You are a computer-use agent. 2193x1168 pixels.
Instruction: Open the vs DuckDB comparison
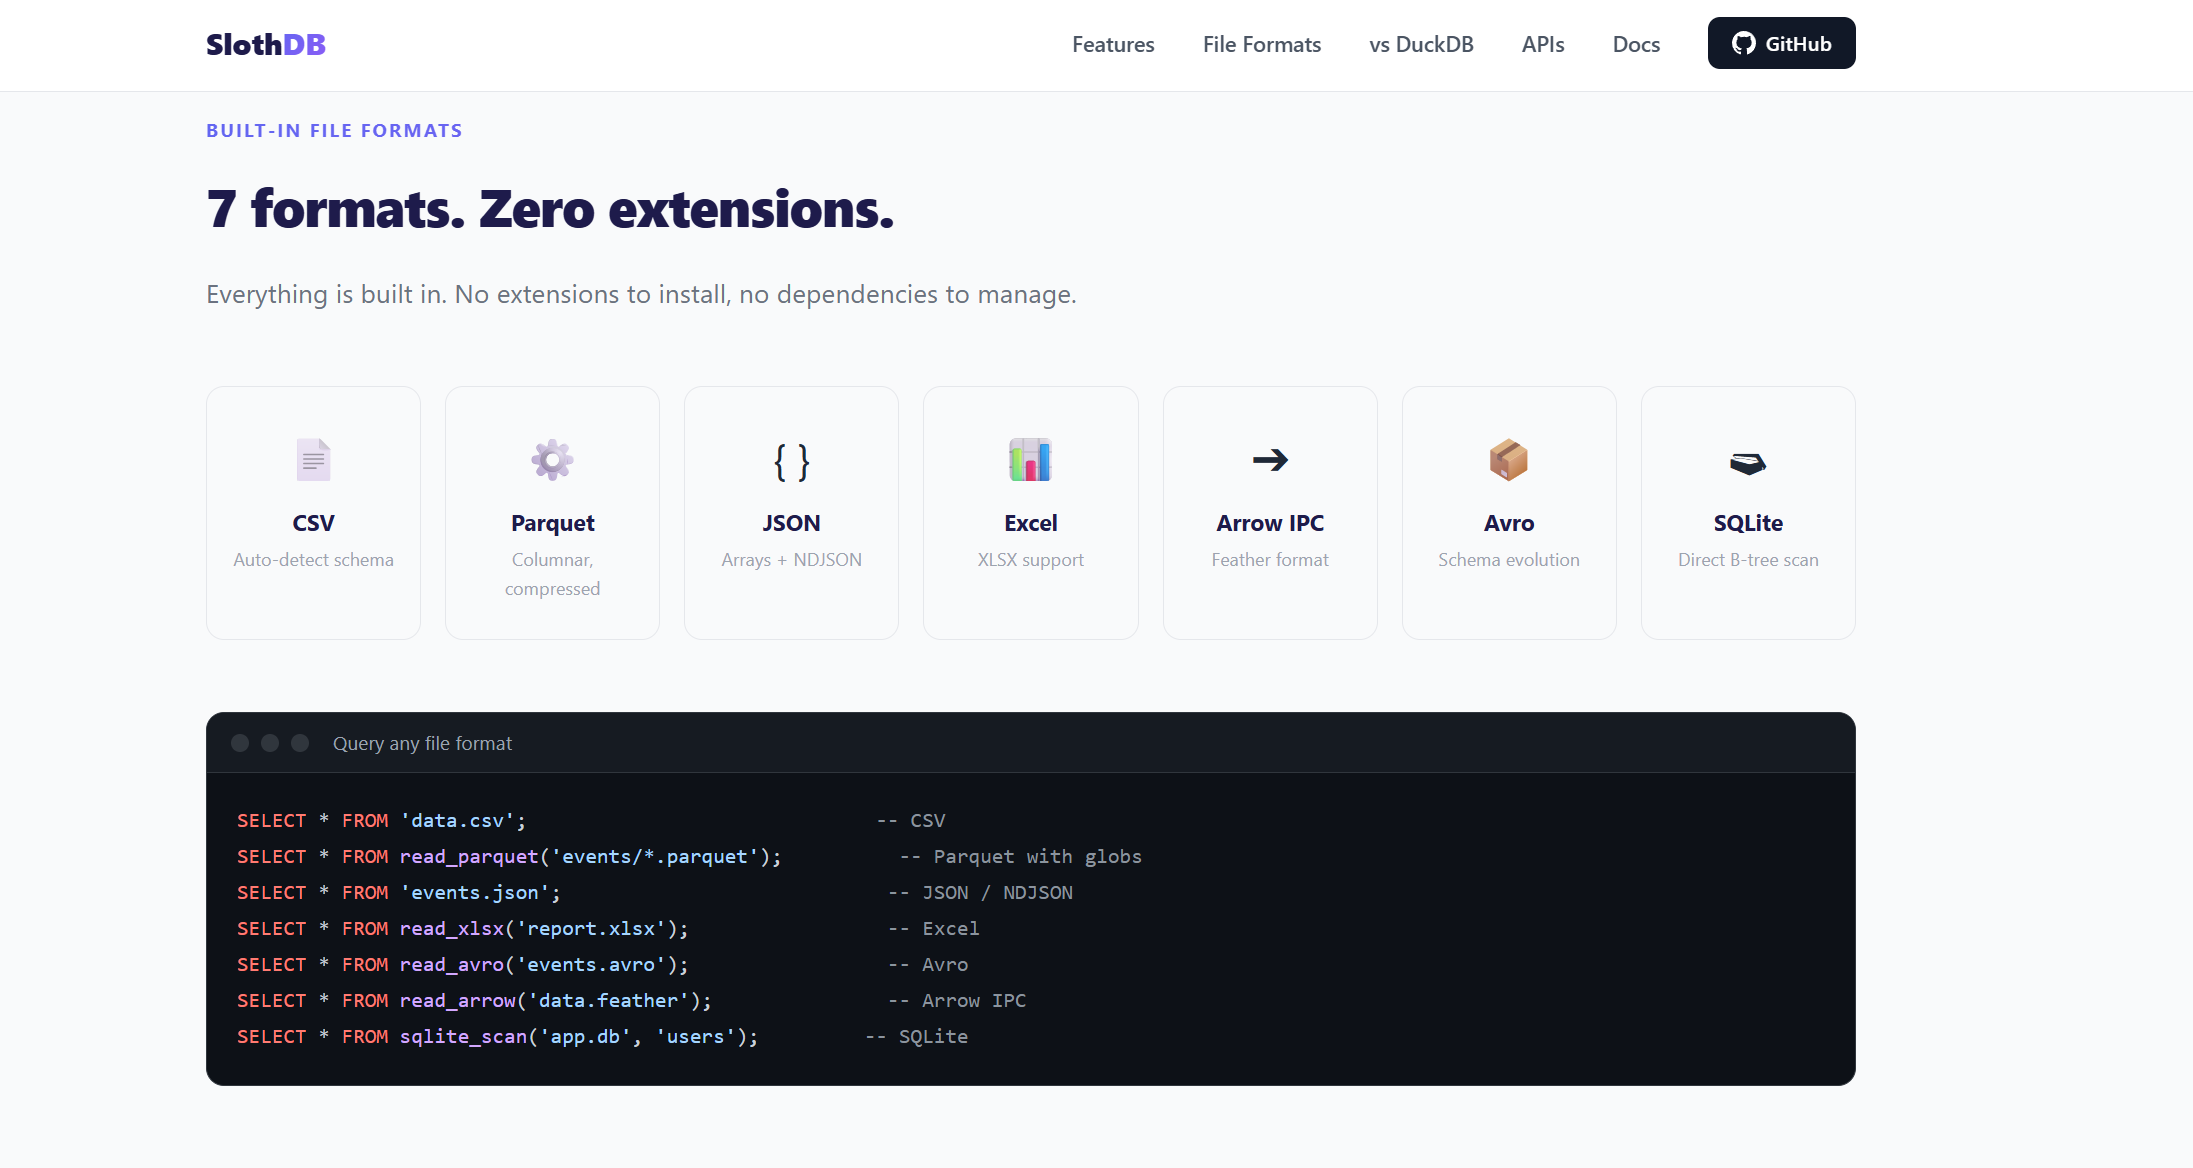click(1420, 44)
